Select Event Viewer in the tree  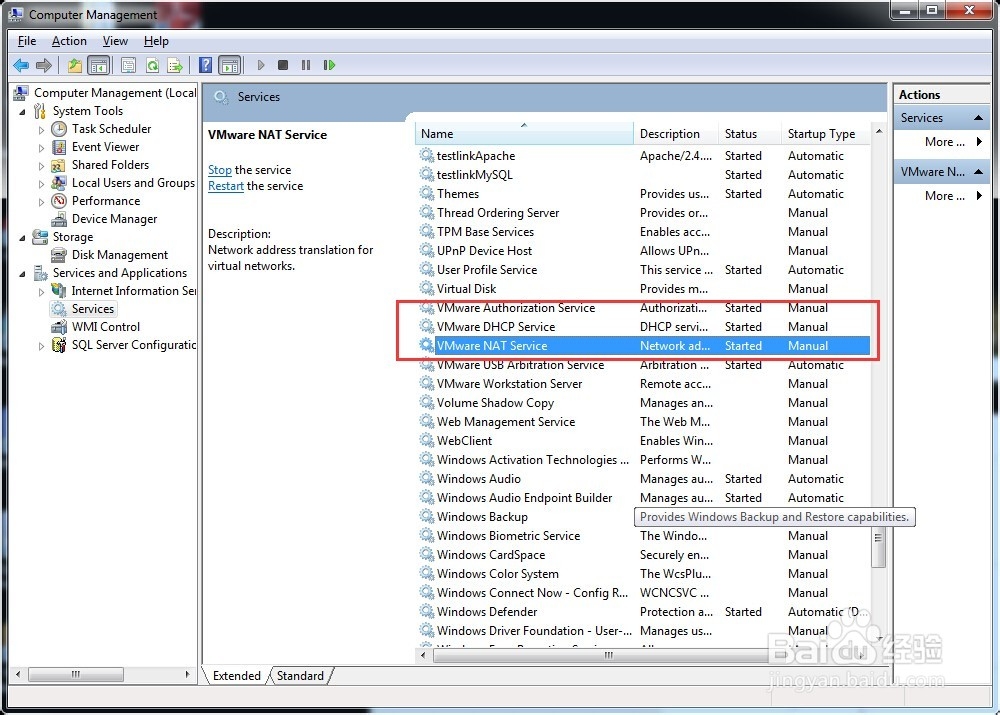pyautogui.click(x=105, y=147)
